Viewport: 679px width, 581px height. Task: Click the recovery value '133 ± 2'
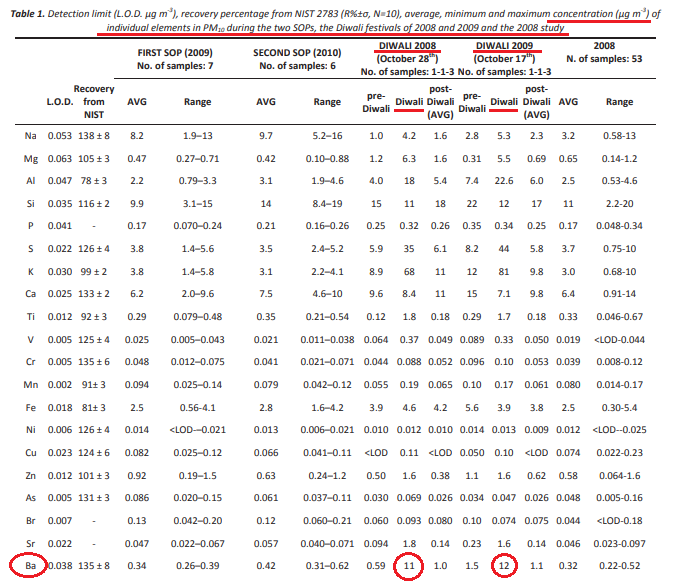click(94, 294)
